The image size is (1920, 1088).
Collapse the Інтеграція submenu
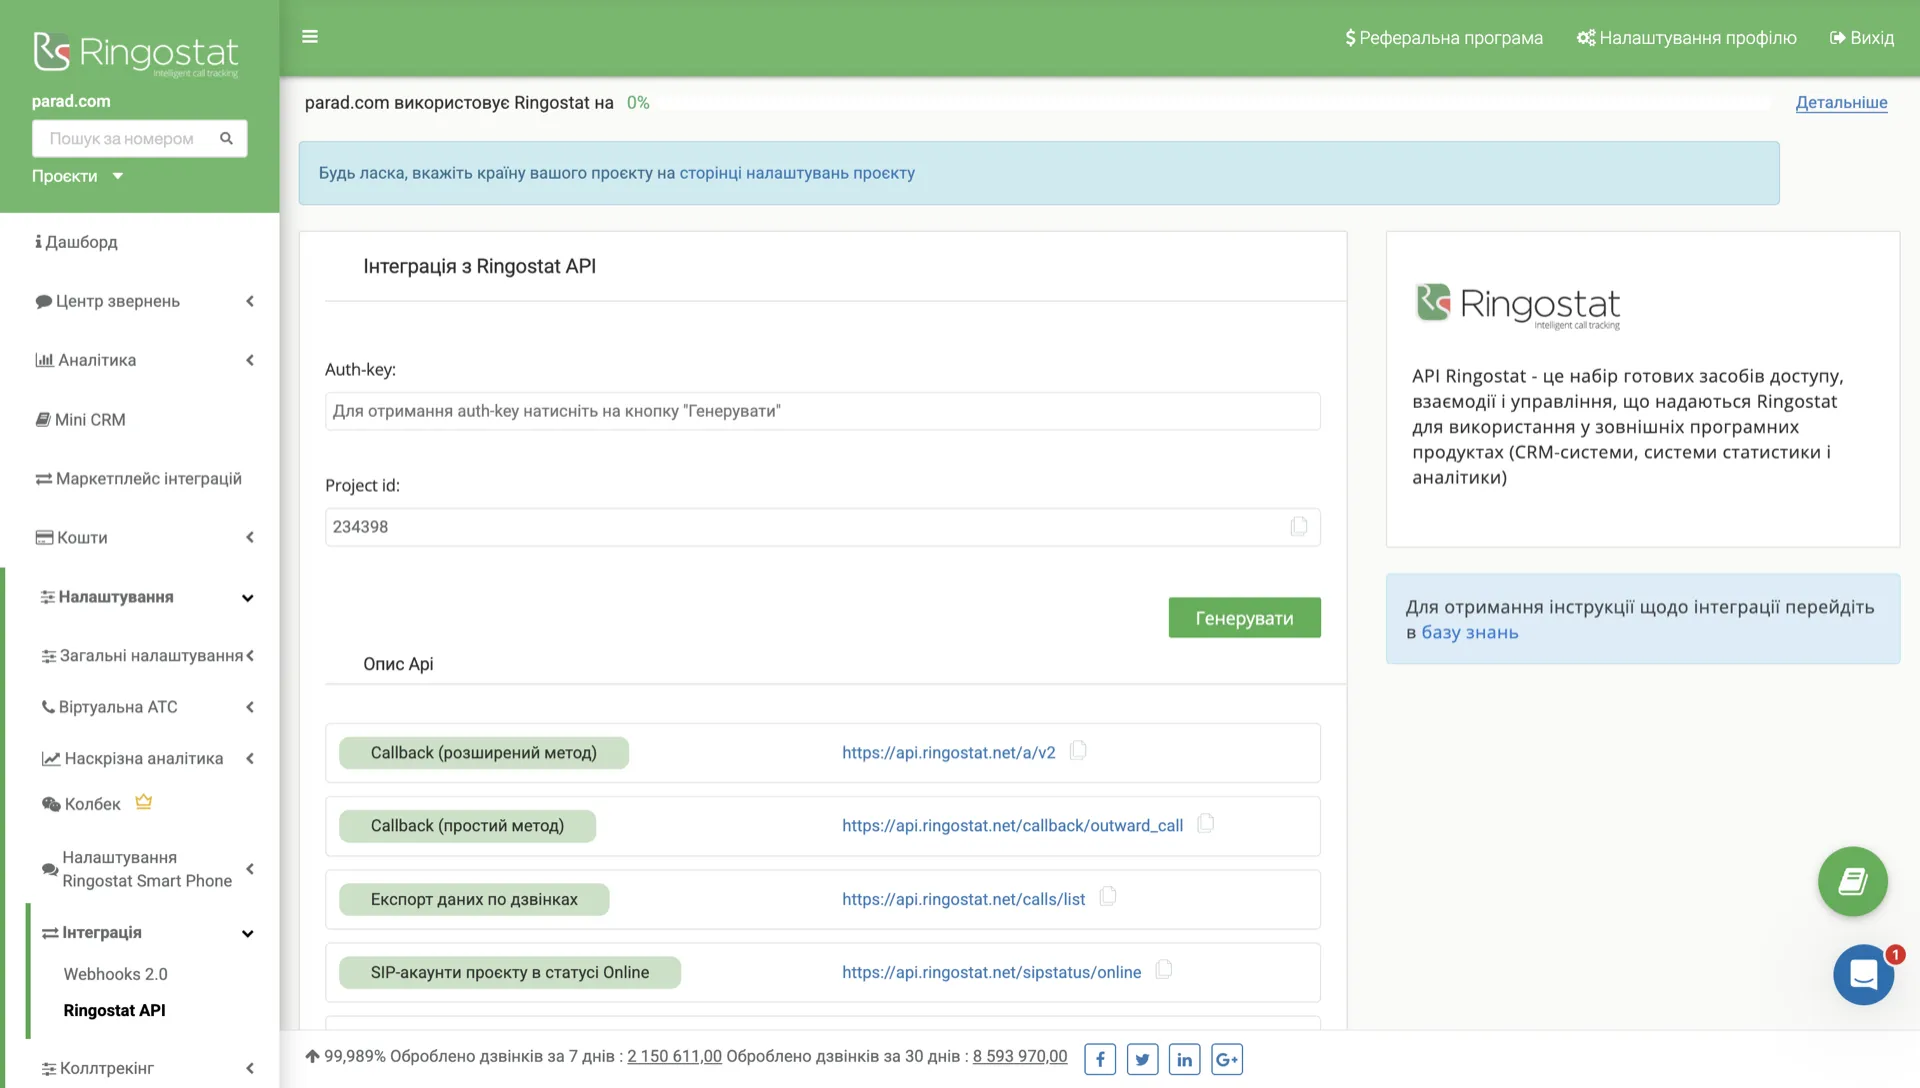click(146, 933)
